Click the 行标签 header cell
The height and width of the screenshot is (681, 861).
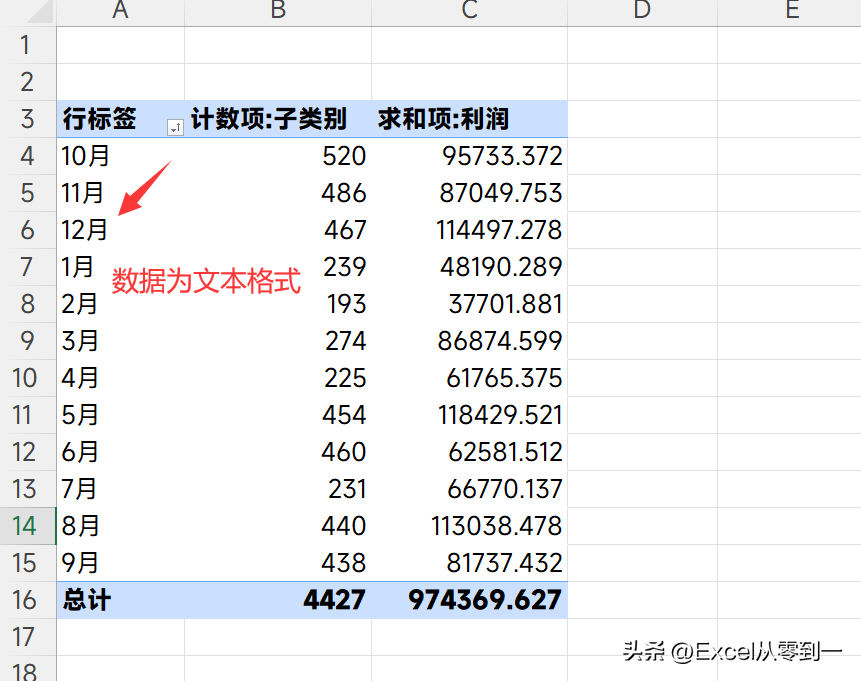120,119
